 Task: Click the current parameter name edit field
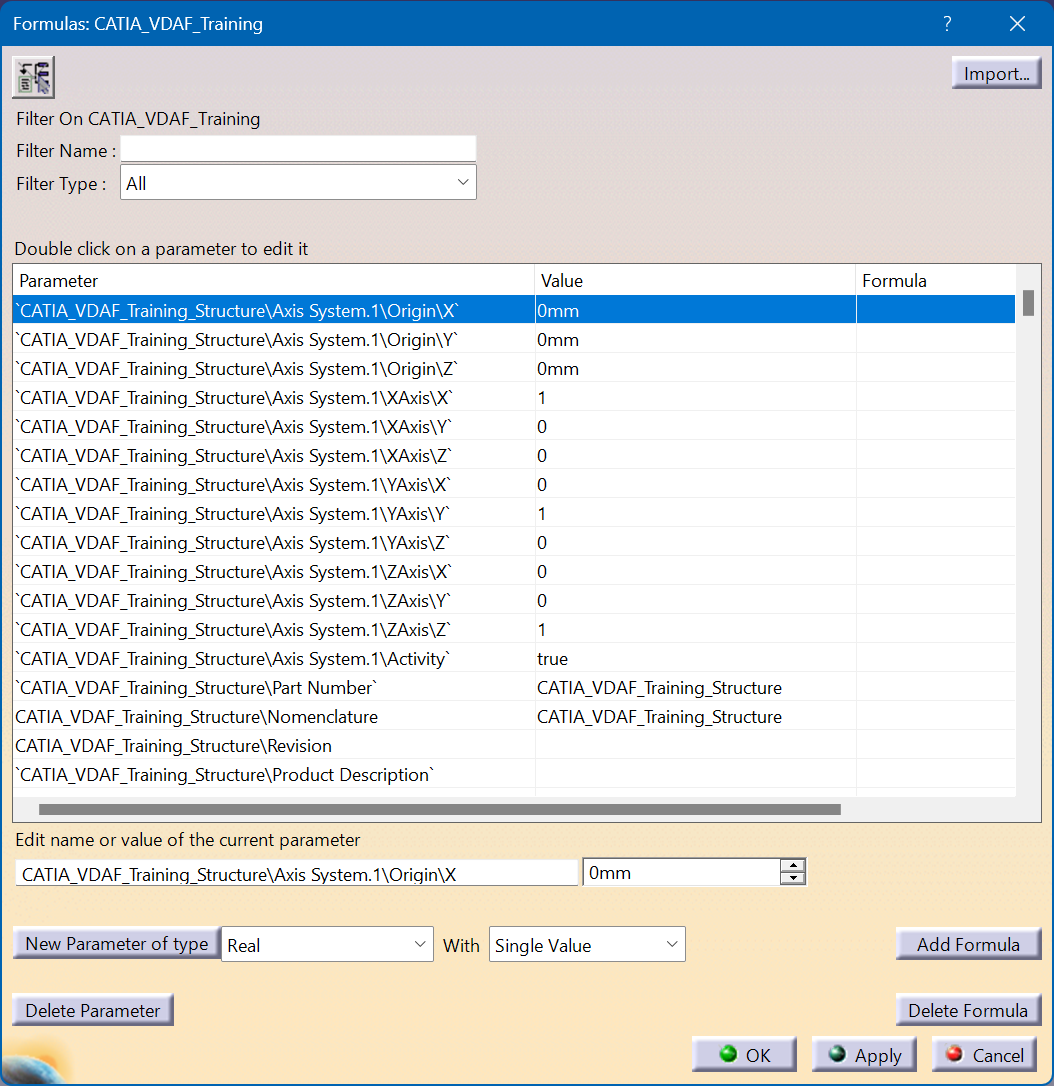point(296,874)
